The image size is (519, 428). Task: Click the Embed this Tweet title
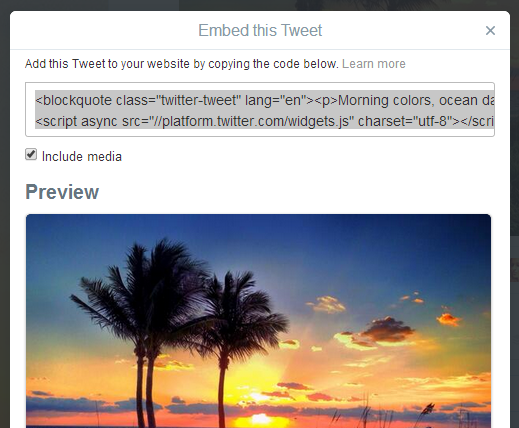(260, 30)
